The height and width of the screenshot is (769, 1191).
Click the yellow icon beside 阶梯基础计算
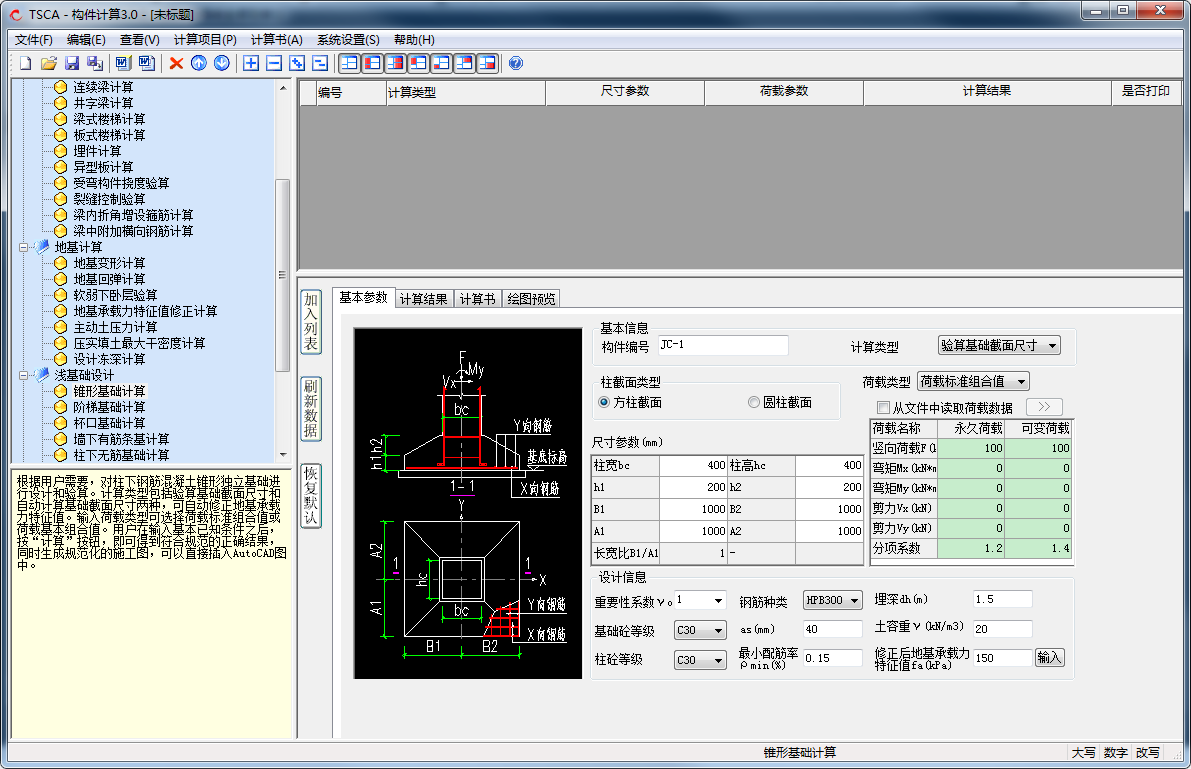point(61,407)
